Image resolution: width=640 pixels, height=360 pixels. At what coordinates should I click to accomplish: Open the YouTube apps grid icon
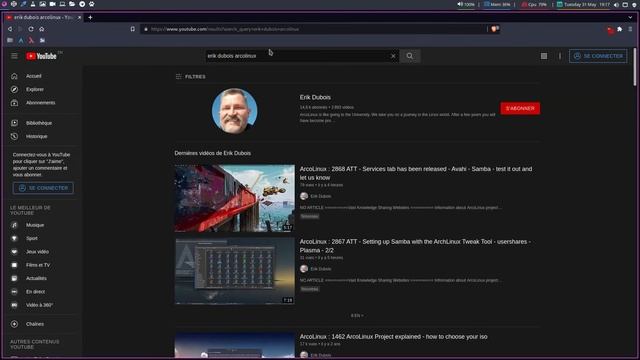pyautogui.click(x=544, y=56)
